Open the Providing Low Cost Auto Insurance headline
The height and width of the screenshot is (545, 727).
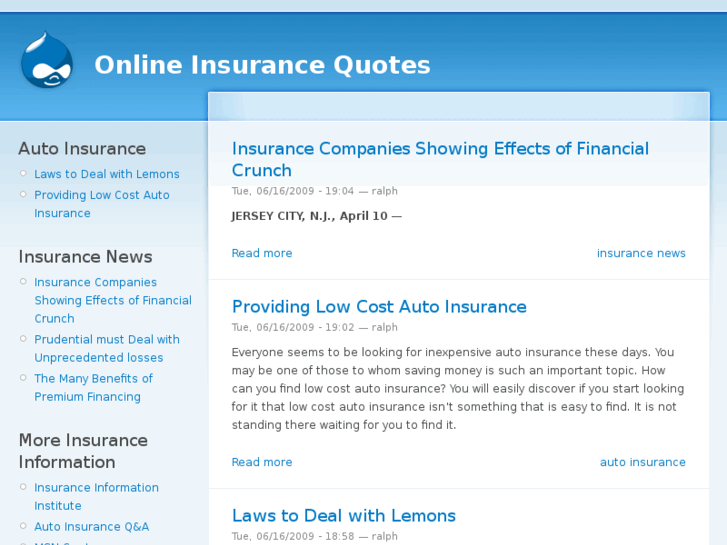379,307
